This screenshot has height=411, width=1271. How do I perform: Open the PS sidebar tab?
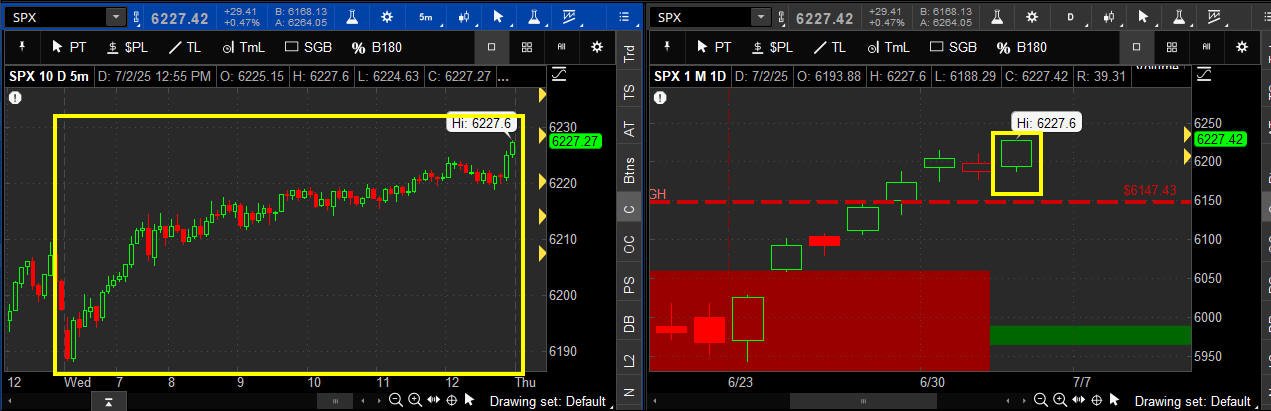629,284
